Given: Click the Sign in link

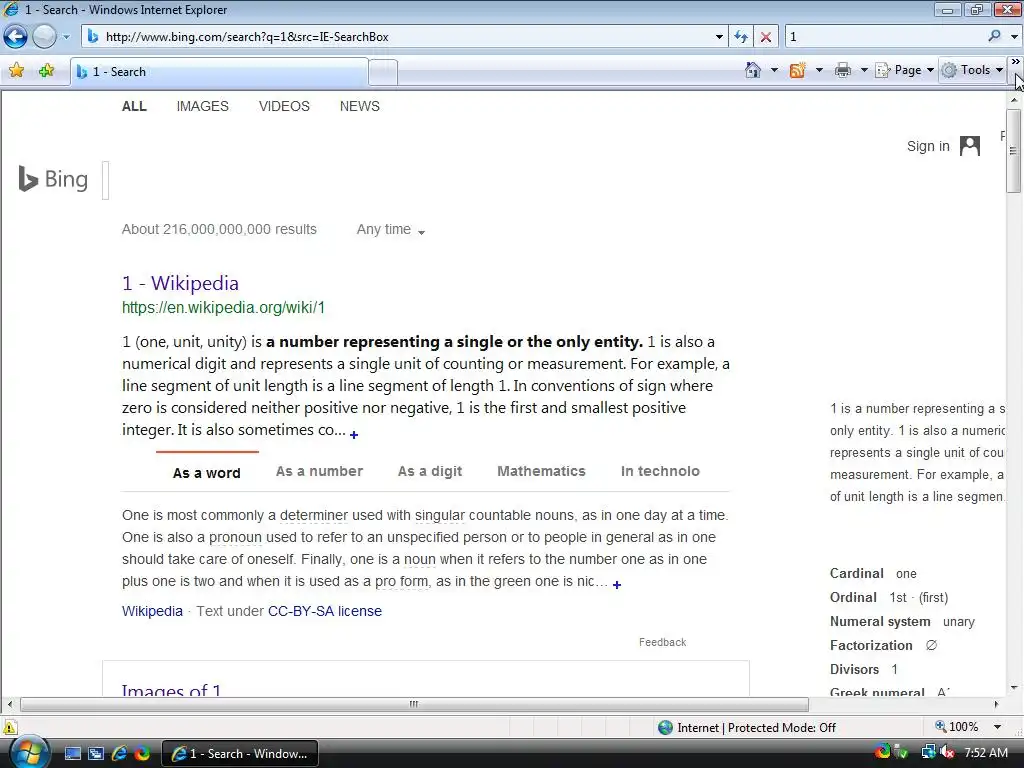Looking at the screenshot, I should [928, 146].
